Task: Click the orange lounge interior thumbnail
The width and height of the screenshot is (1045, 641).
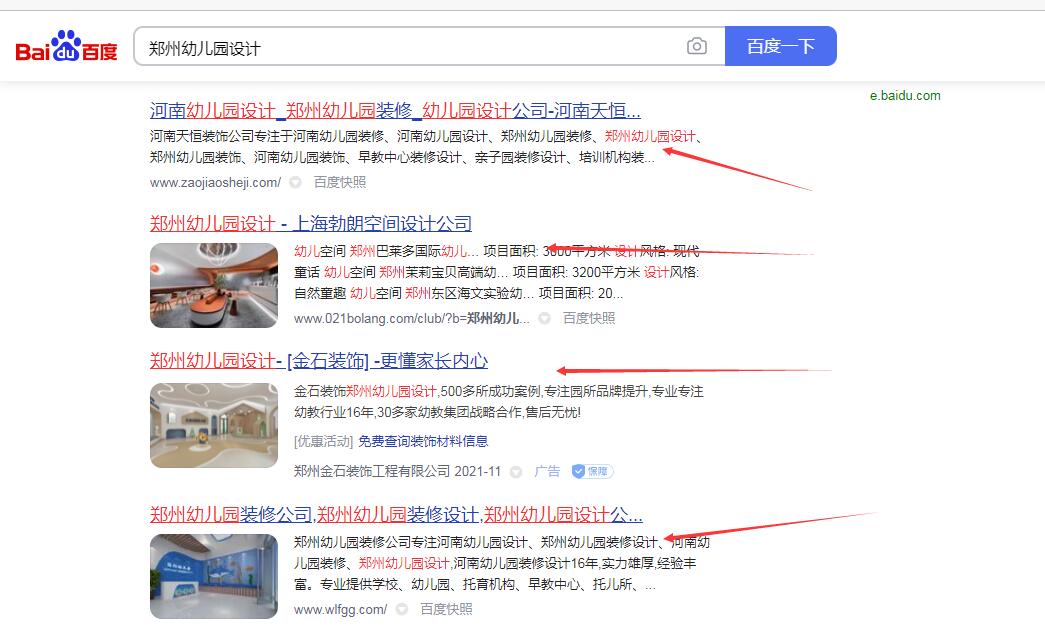Action: click(x=214, y=285)
